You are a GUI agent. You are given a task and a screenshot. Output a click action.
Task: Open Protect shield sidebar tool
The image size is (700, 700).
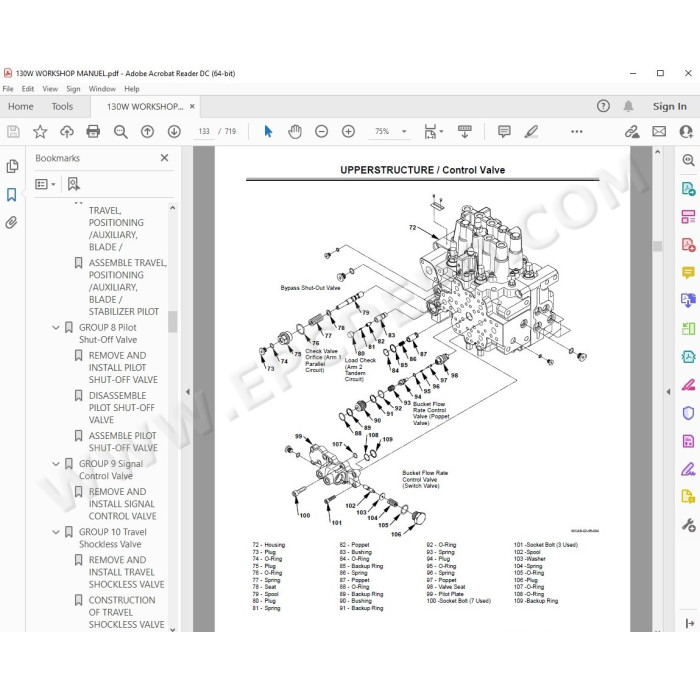pyautogui.click(x=688, y=412)
